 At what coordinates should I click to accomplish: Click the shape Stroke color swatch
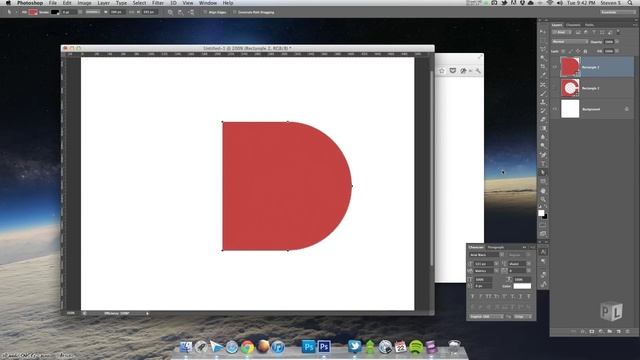click(x=55, y=12)
